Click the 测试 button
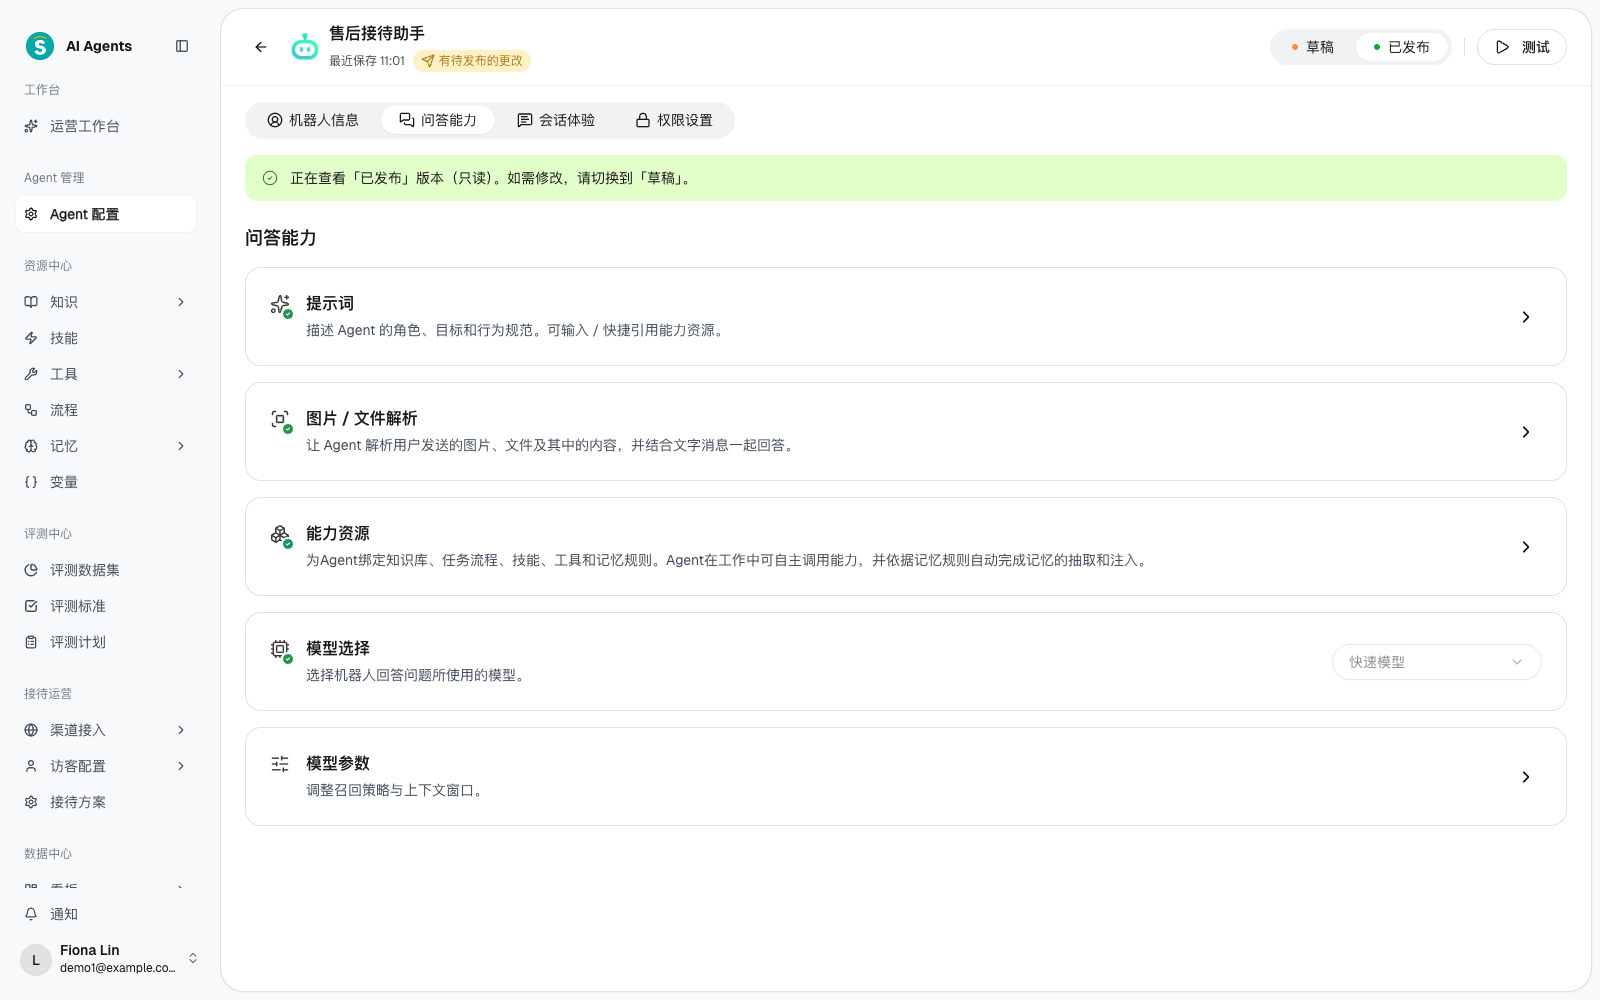1600x1000 pixels. click(x=1522, y=47)
